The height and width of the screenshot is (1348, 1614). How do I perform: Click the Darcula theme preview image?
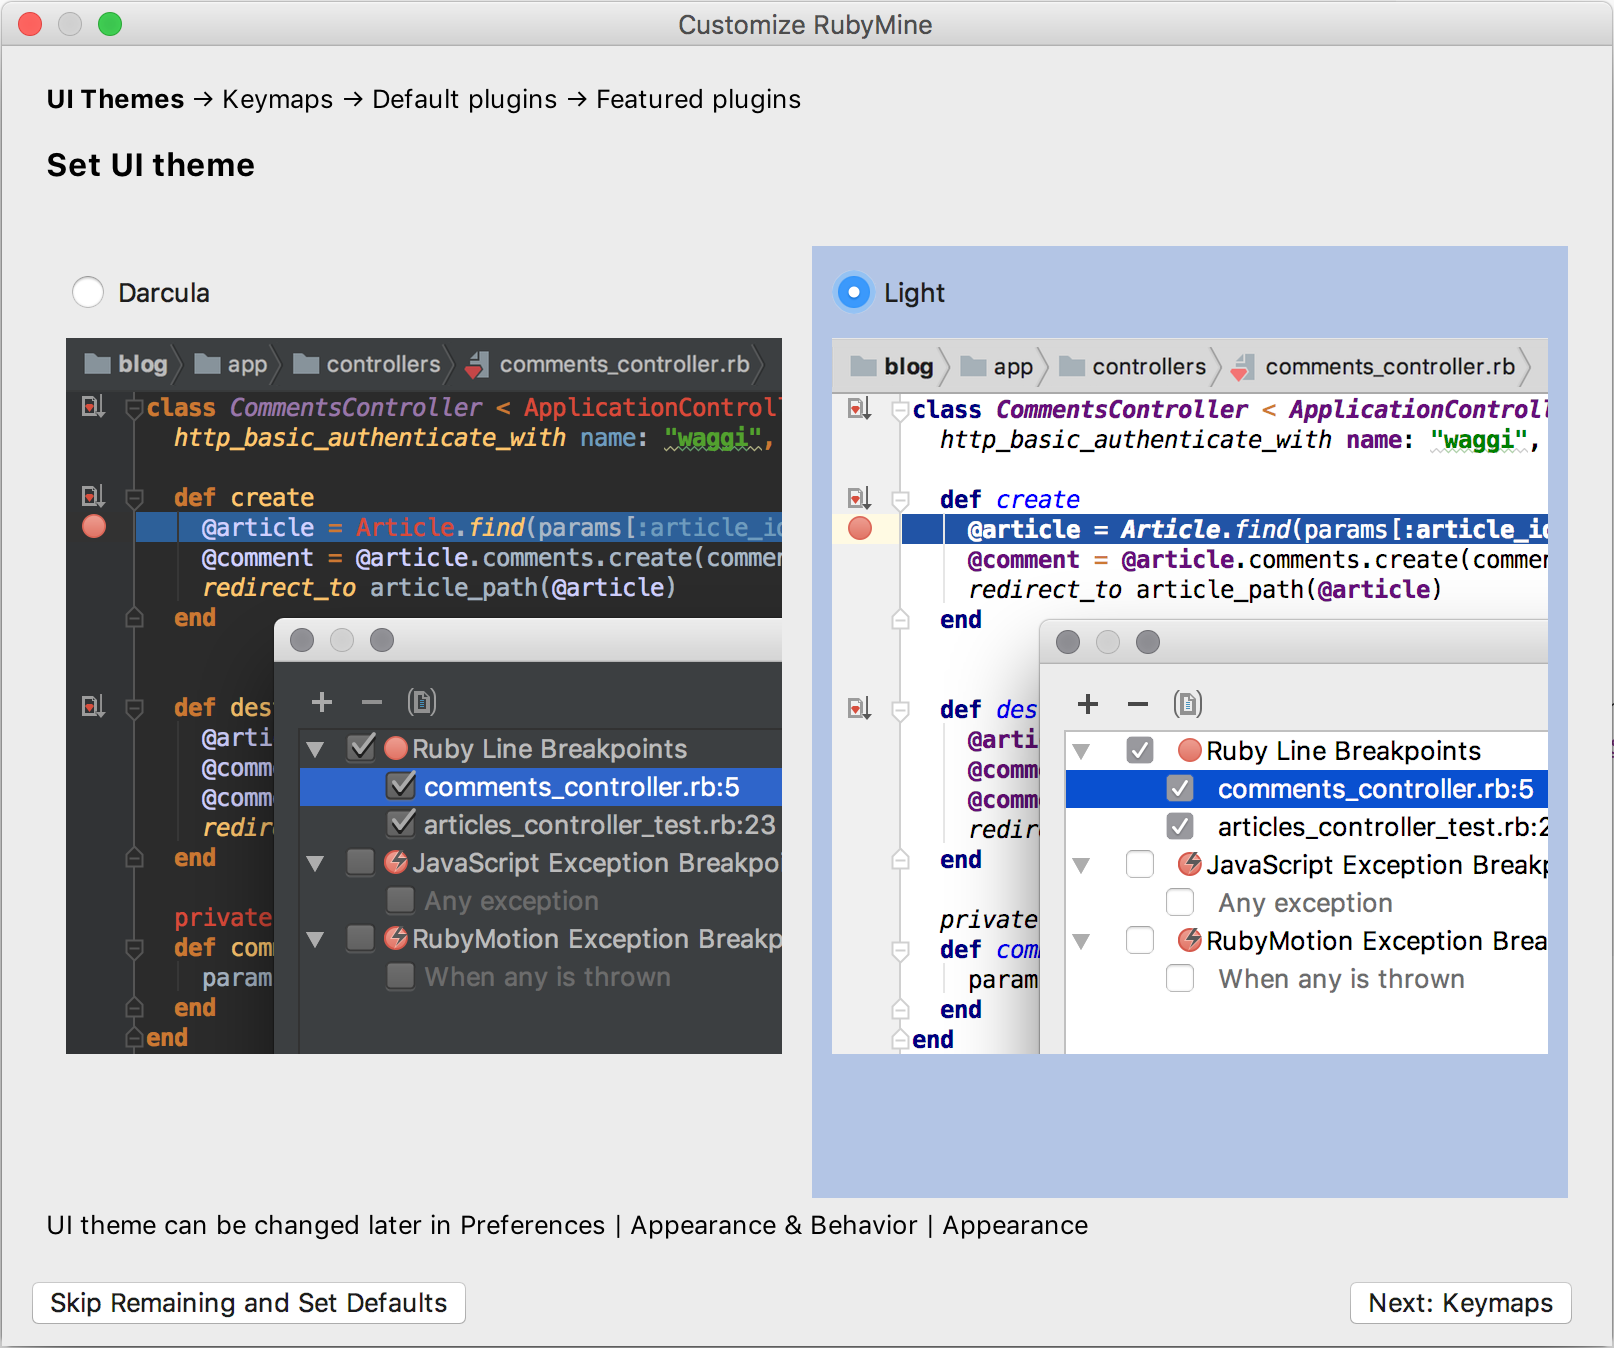pos(424,696)
